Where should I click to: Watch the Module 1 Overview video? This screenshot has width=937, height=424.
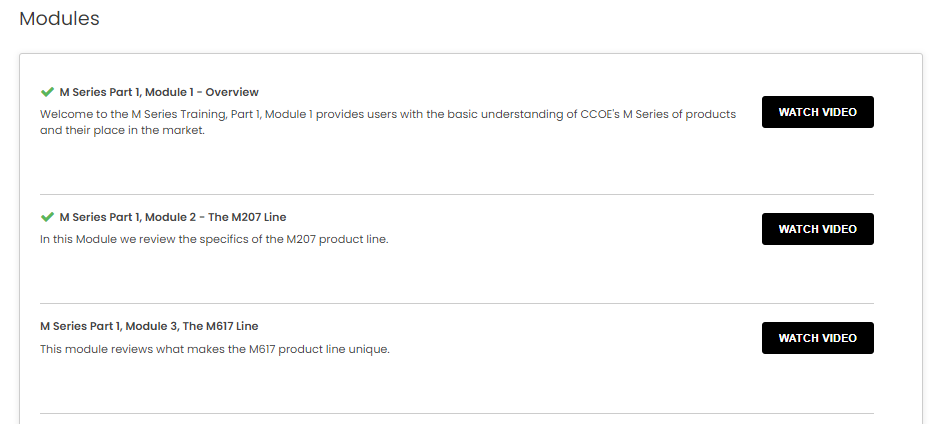(817, 112)
